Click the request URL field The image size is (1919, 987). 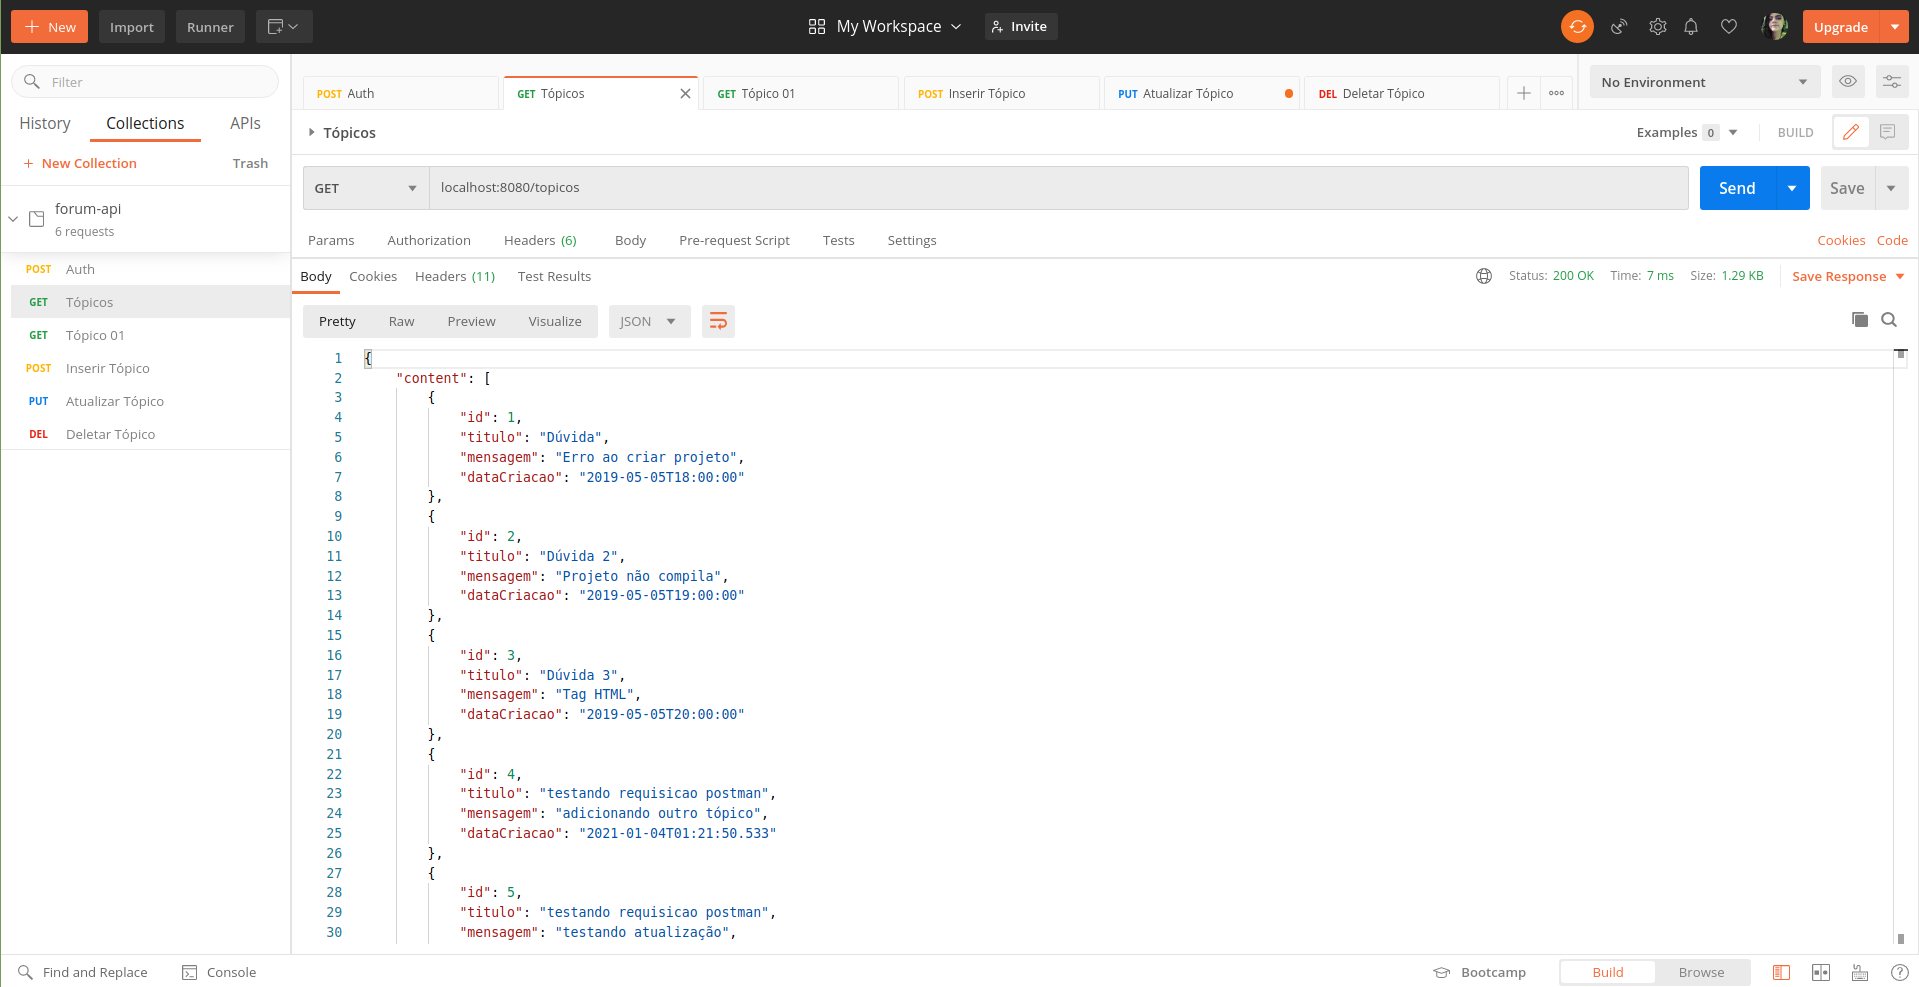tap(1058, 188)
